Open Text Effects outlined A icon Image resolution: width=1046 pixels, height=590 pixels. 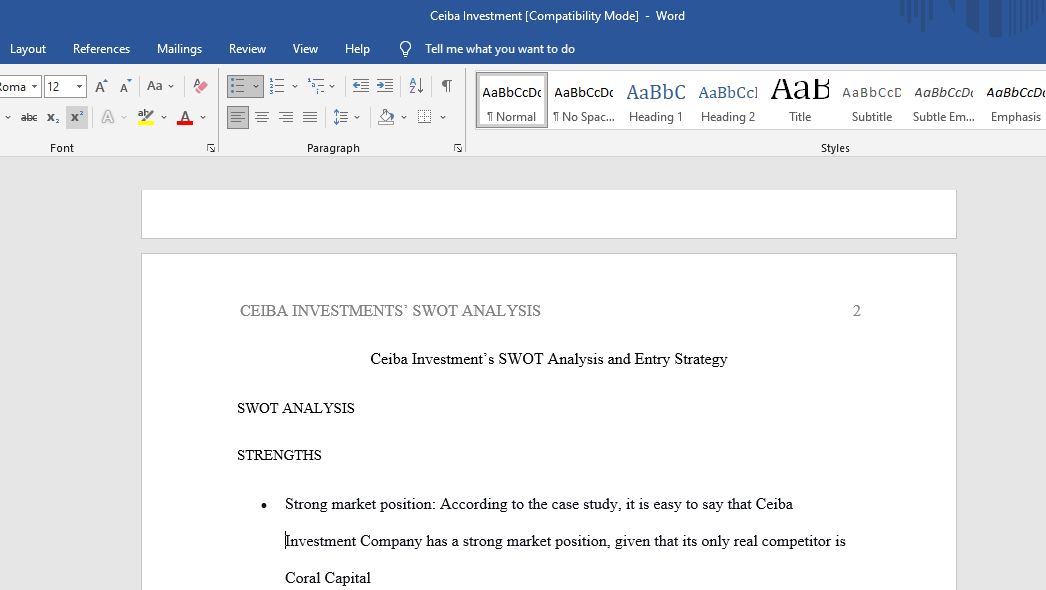pyautogui.click(x=107, y=117)
